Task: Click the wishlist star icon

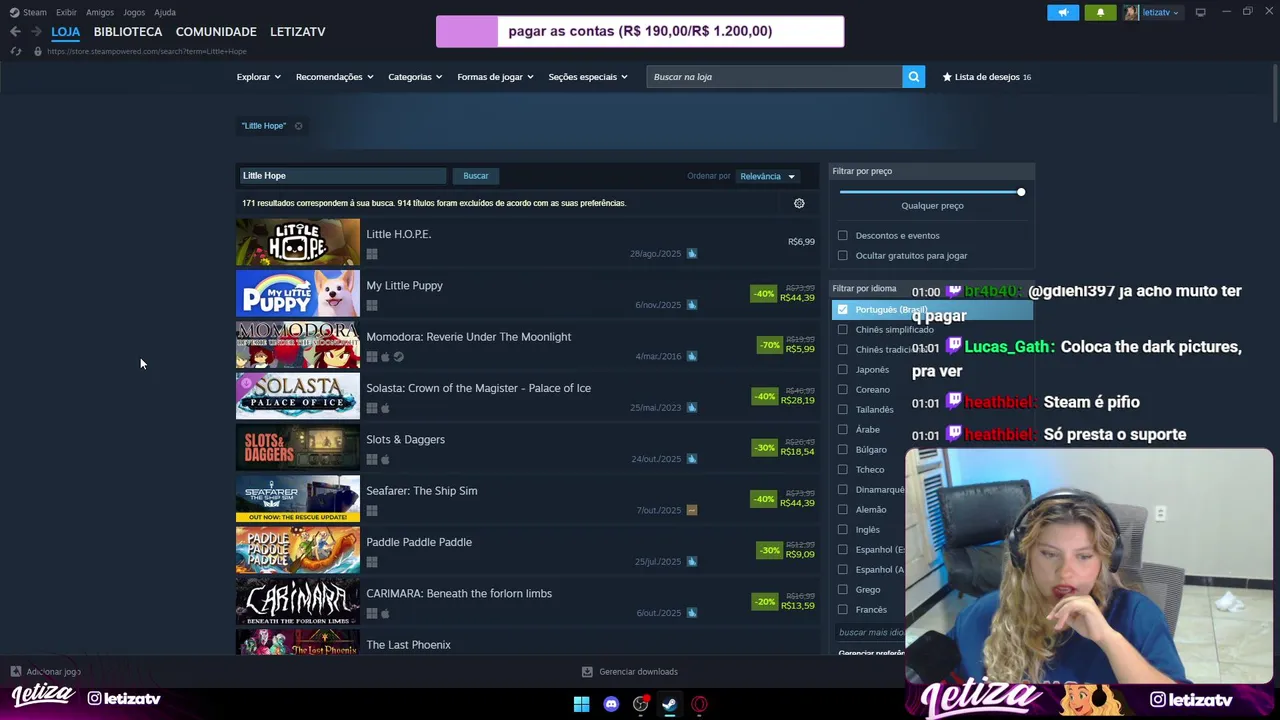Action: click(x=947, y=77)
